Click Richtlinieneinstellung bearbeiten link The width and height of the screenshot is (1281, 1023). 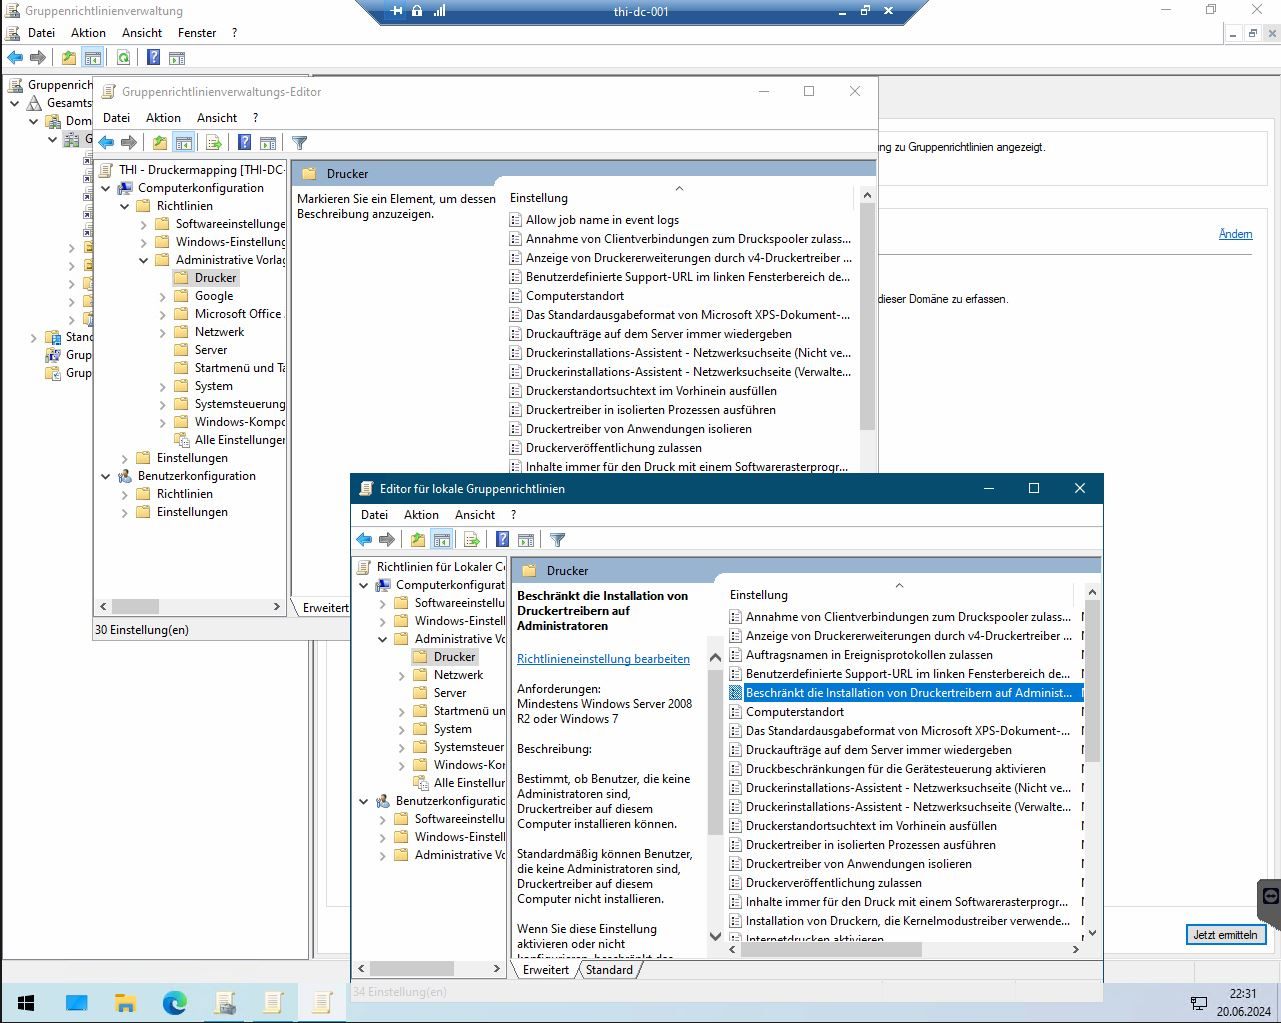pos(603,659)
